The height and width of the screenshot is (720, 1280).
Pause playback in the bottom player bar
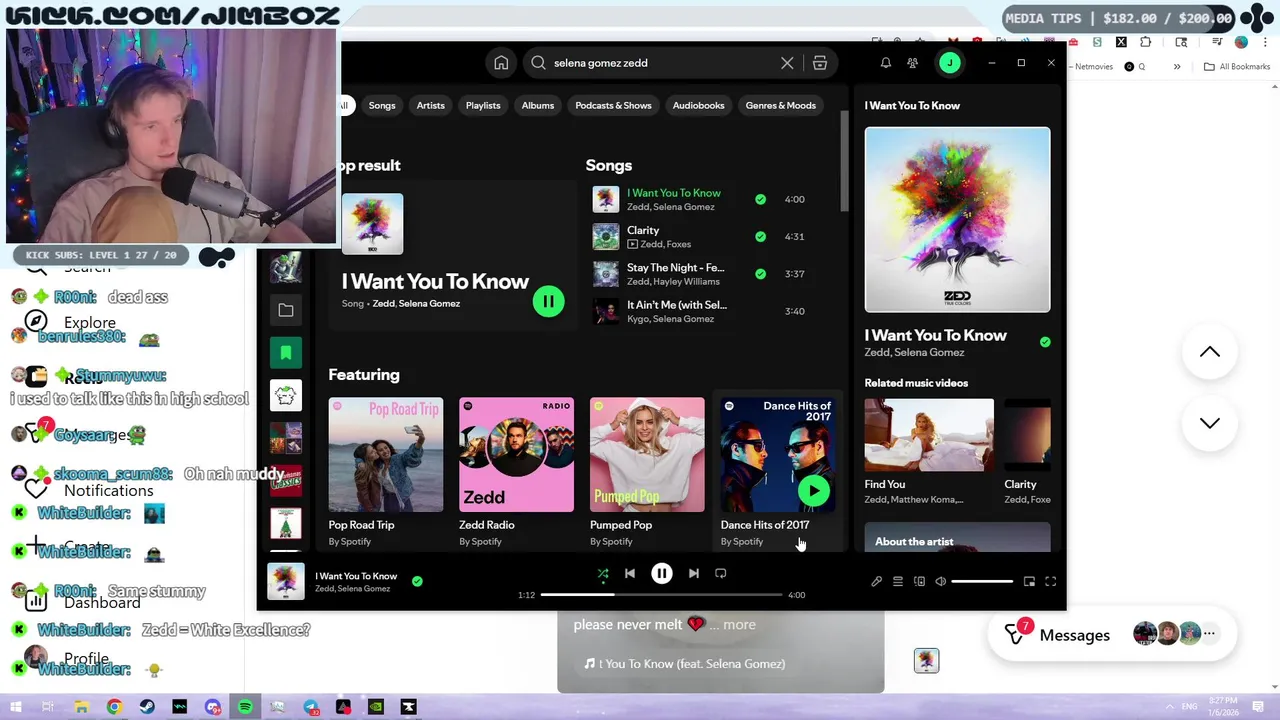click(x=662, y=573)
